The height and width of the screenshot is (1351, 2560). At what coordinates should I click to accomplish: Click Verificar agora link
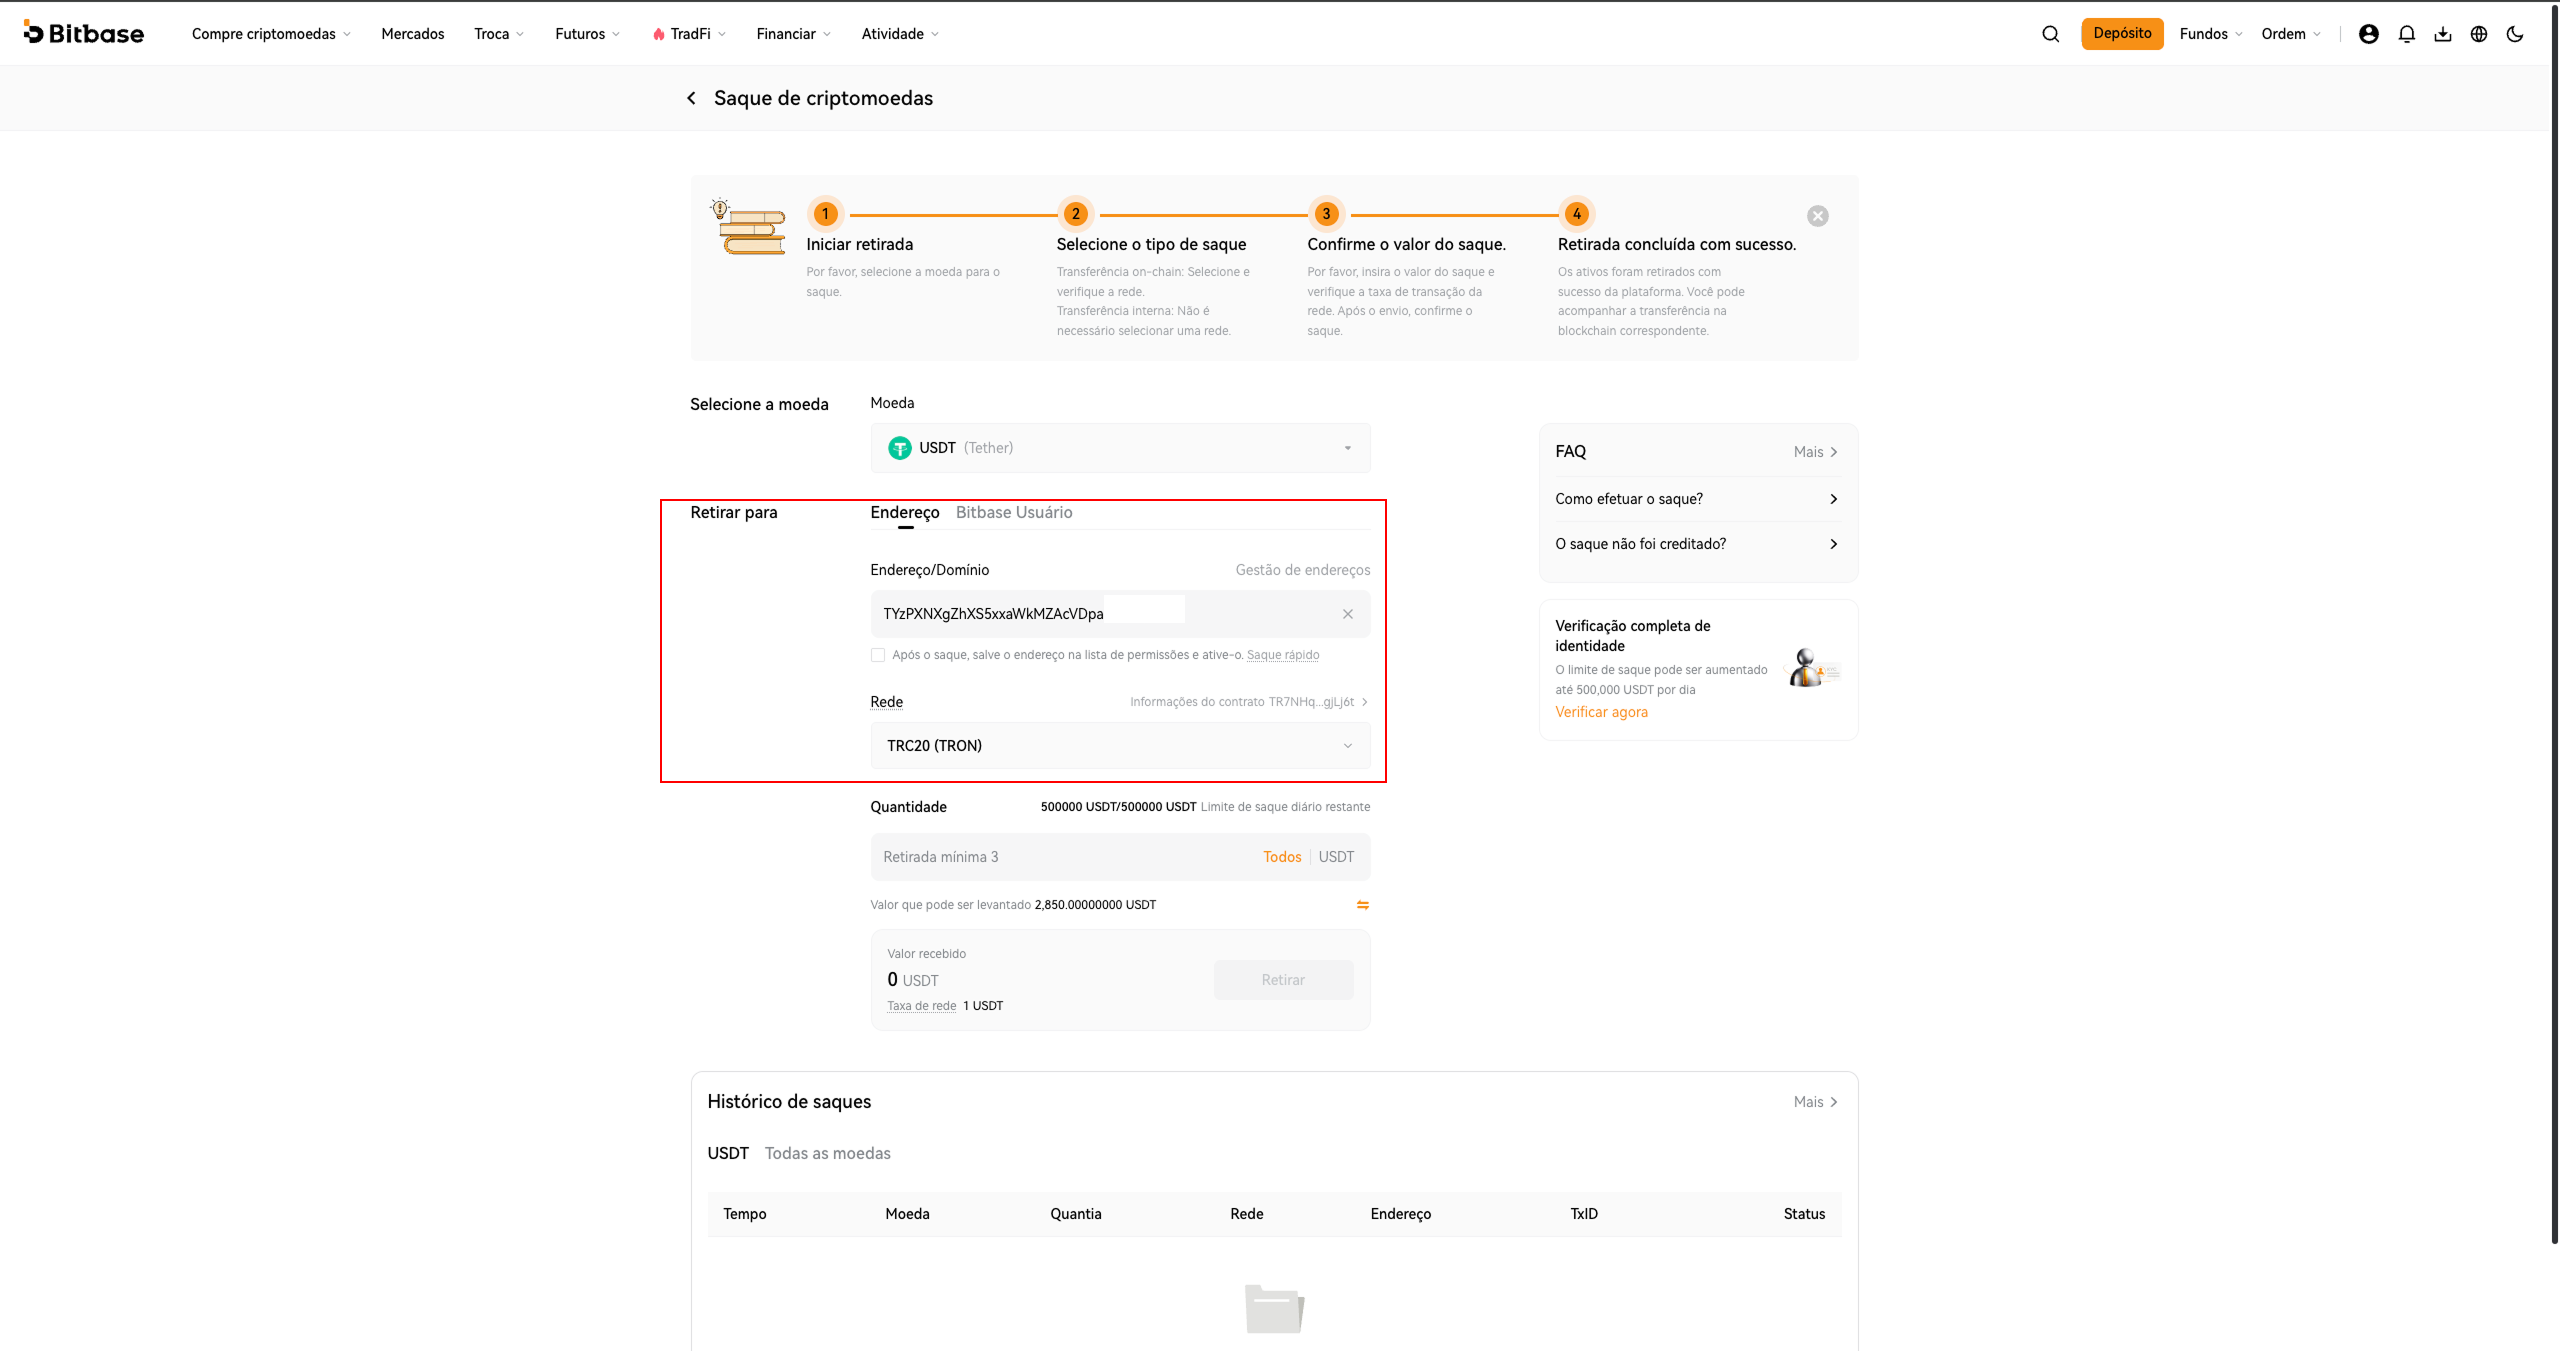coord(1600,712)
